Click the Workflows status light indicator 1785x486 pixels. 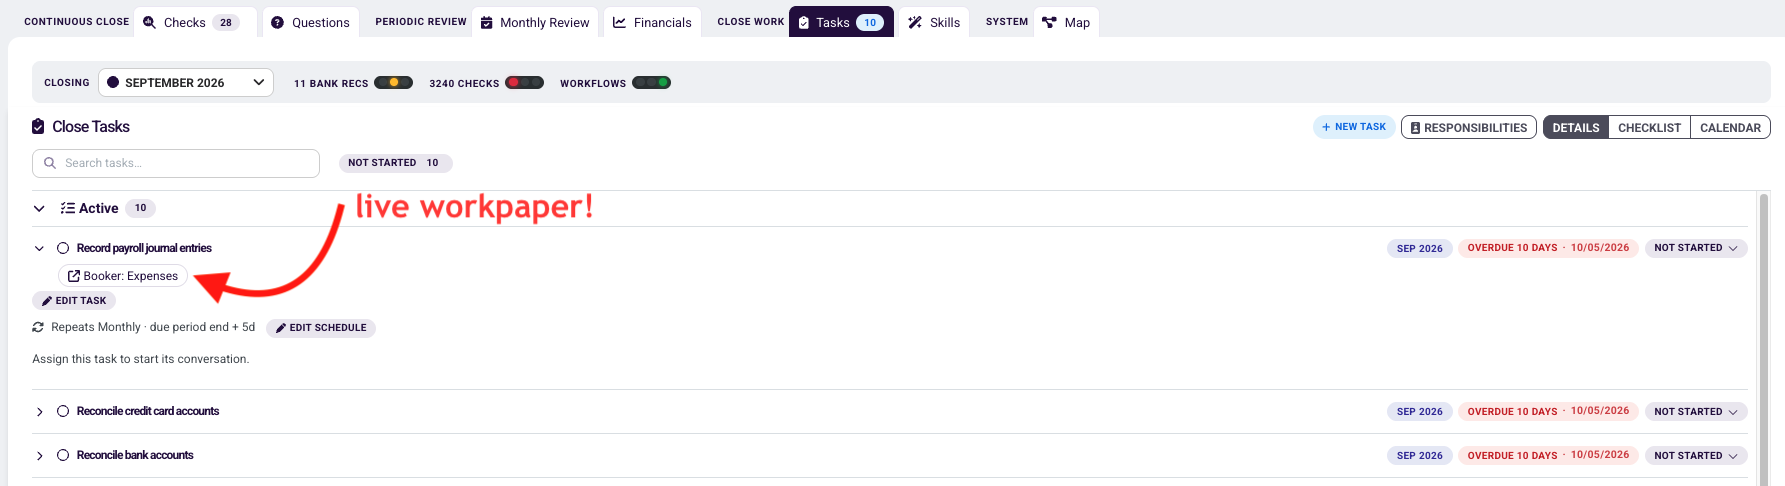[651, 83]
